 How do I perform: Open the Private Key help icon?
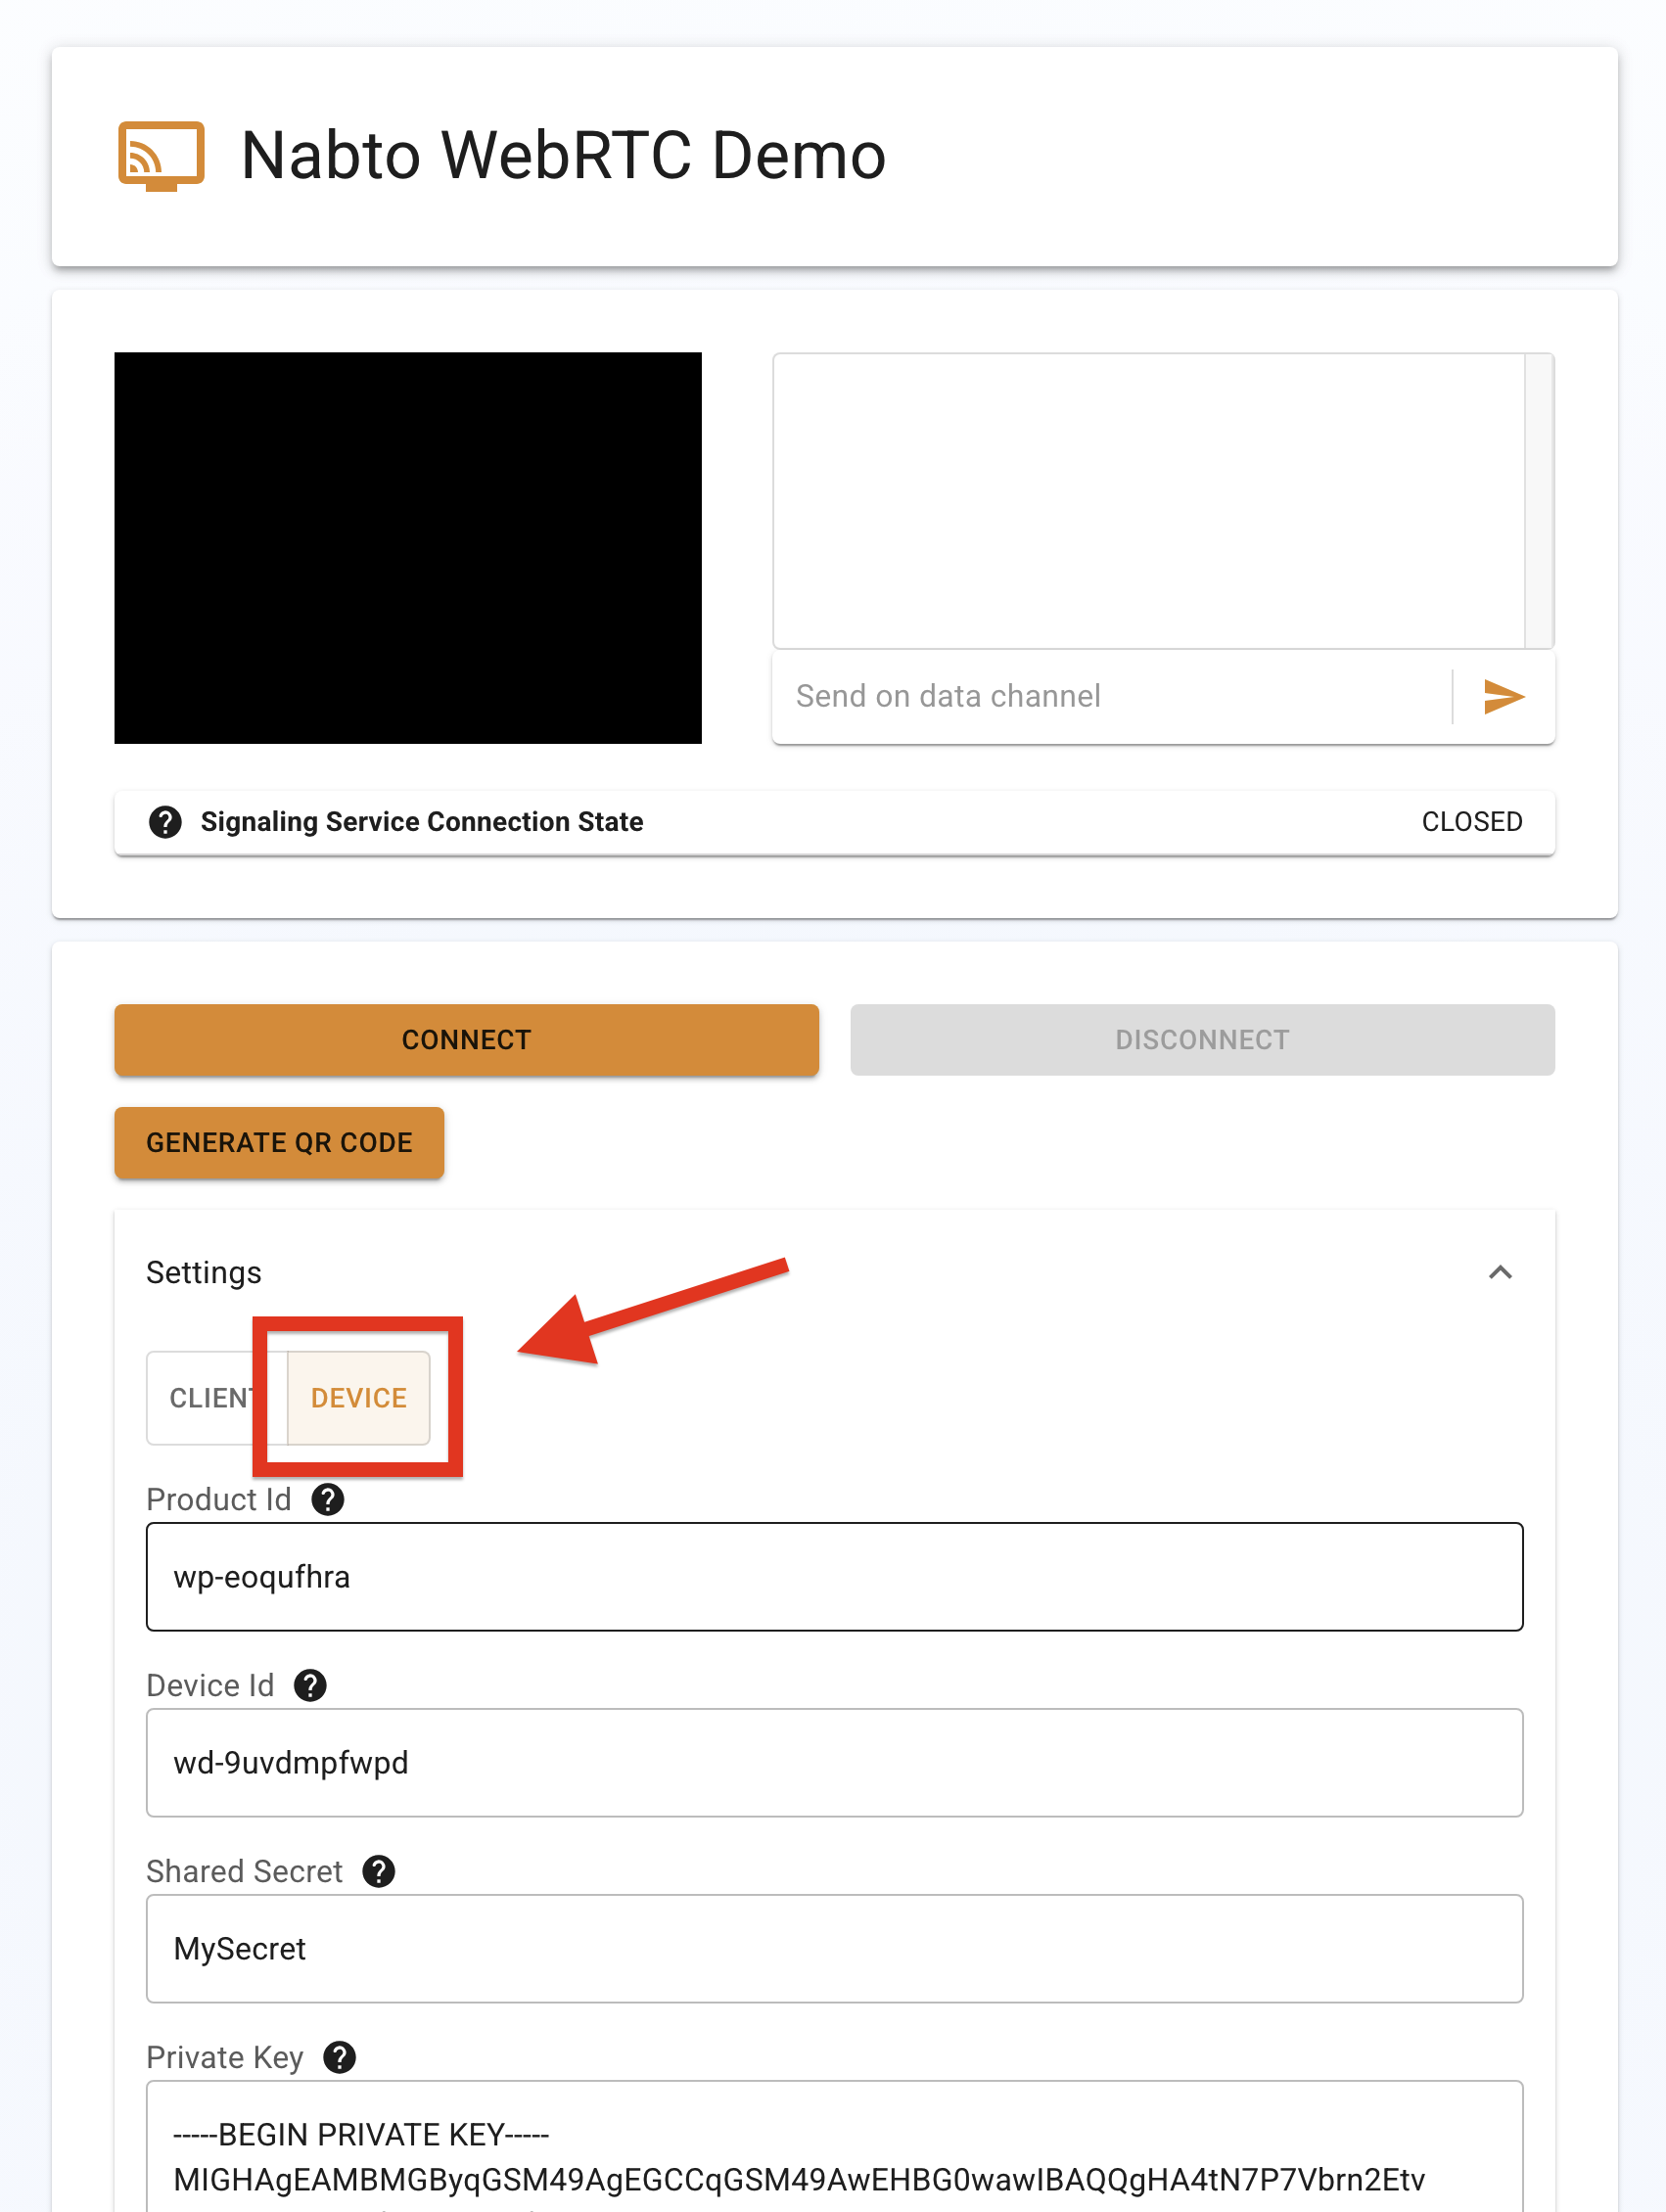(x=339, y=2057)
